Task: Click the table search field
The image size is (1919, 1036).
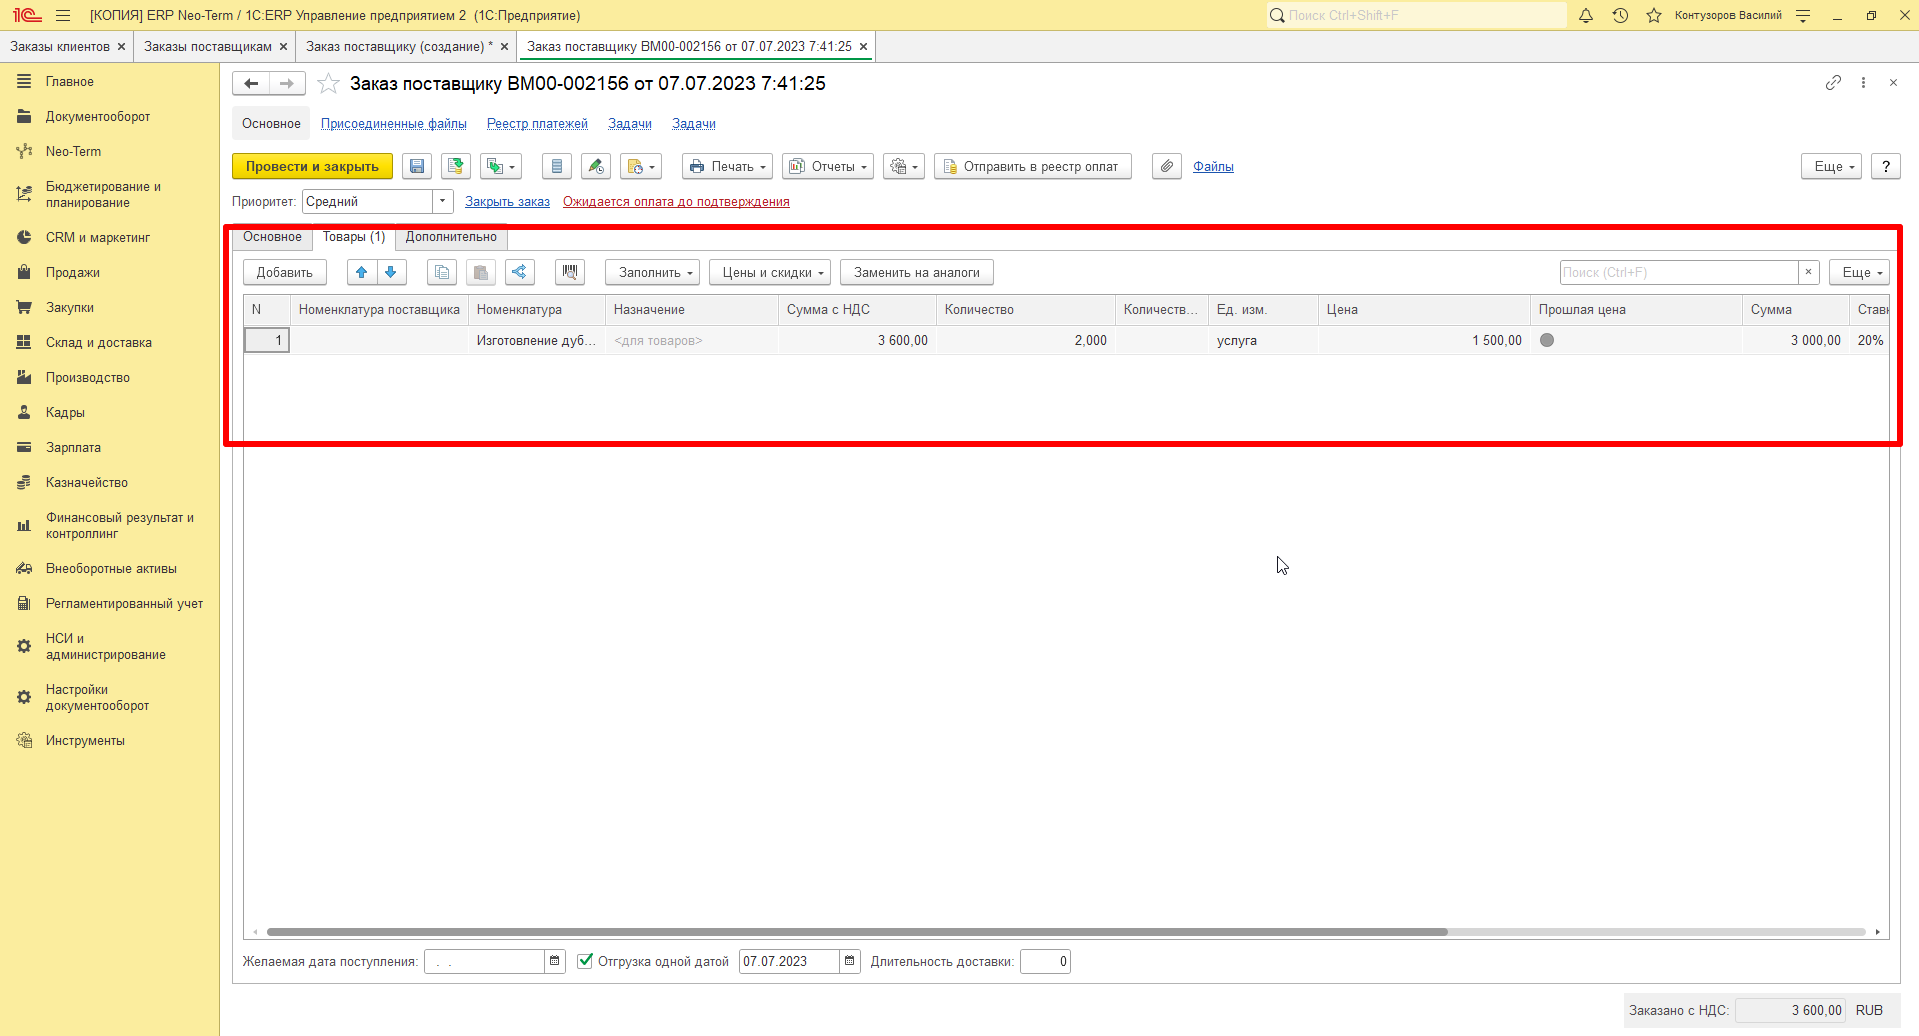Action: [1679, 272]
